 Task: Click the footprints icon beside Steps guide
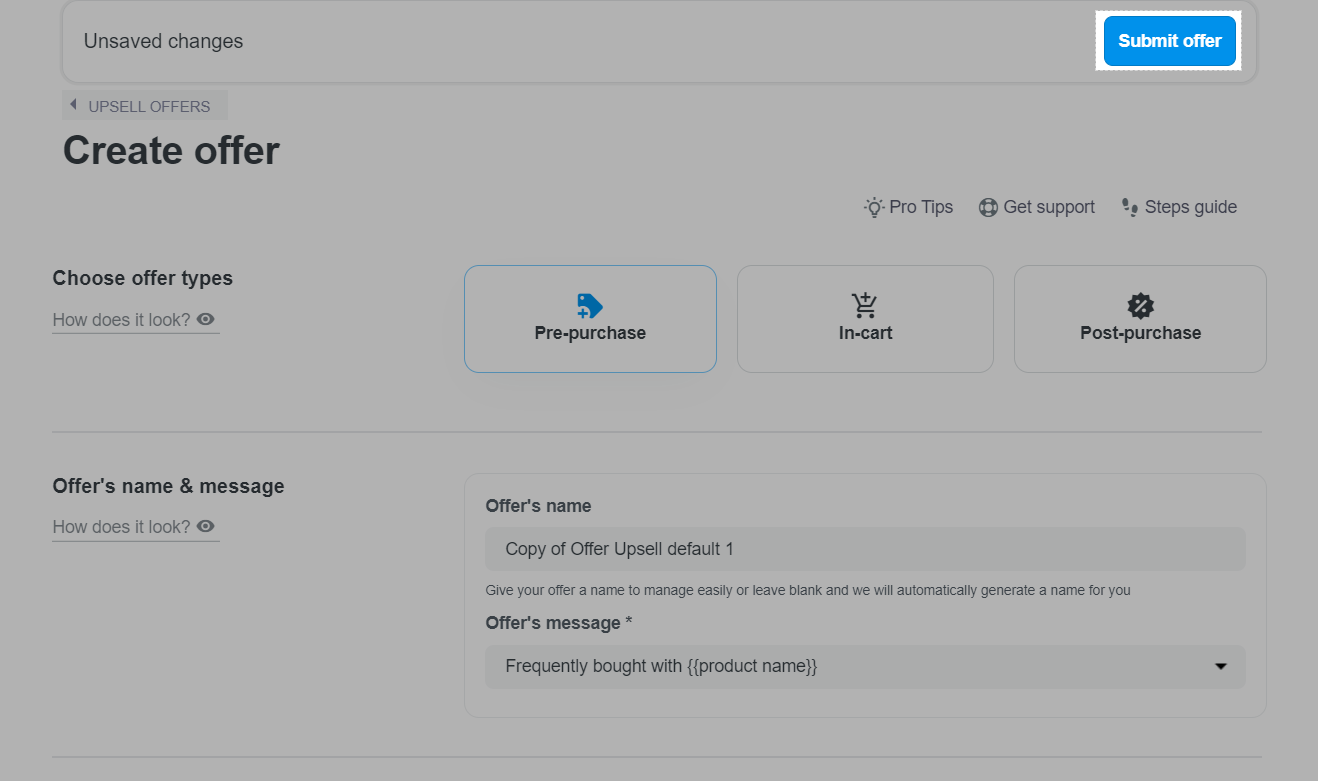(x=1130, y=207)
